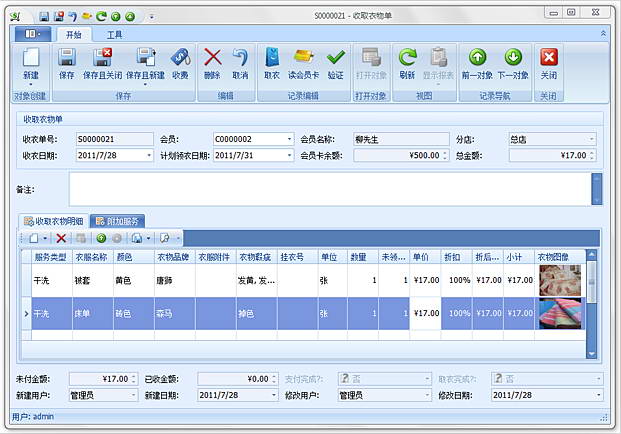This screenshot has width=621, height=434.
Task: Open the 计划送衣日期 date dropdown
Action: click(289, 155)
